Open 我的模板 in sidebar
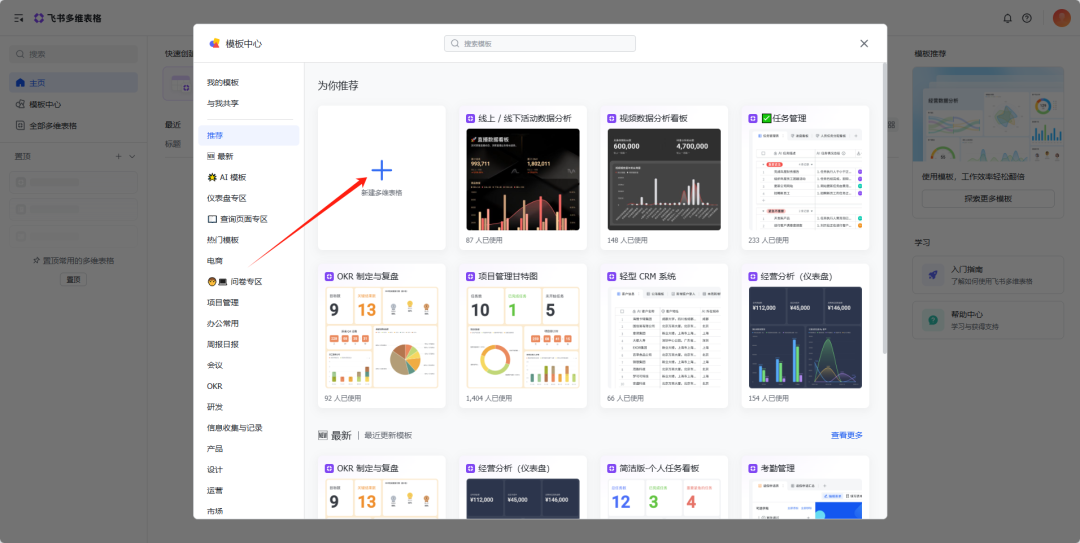 [223, 82]
